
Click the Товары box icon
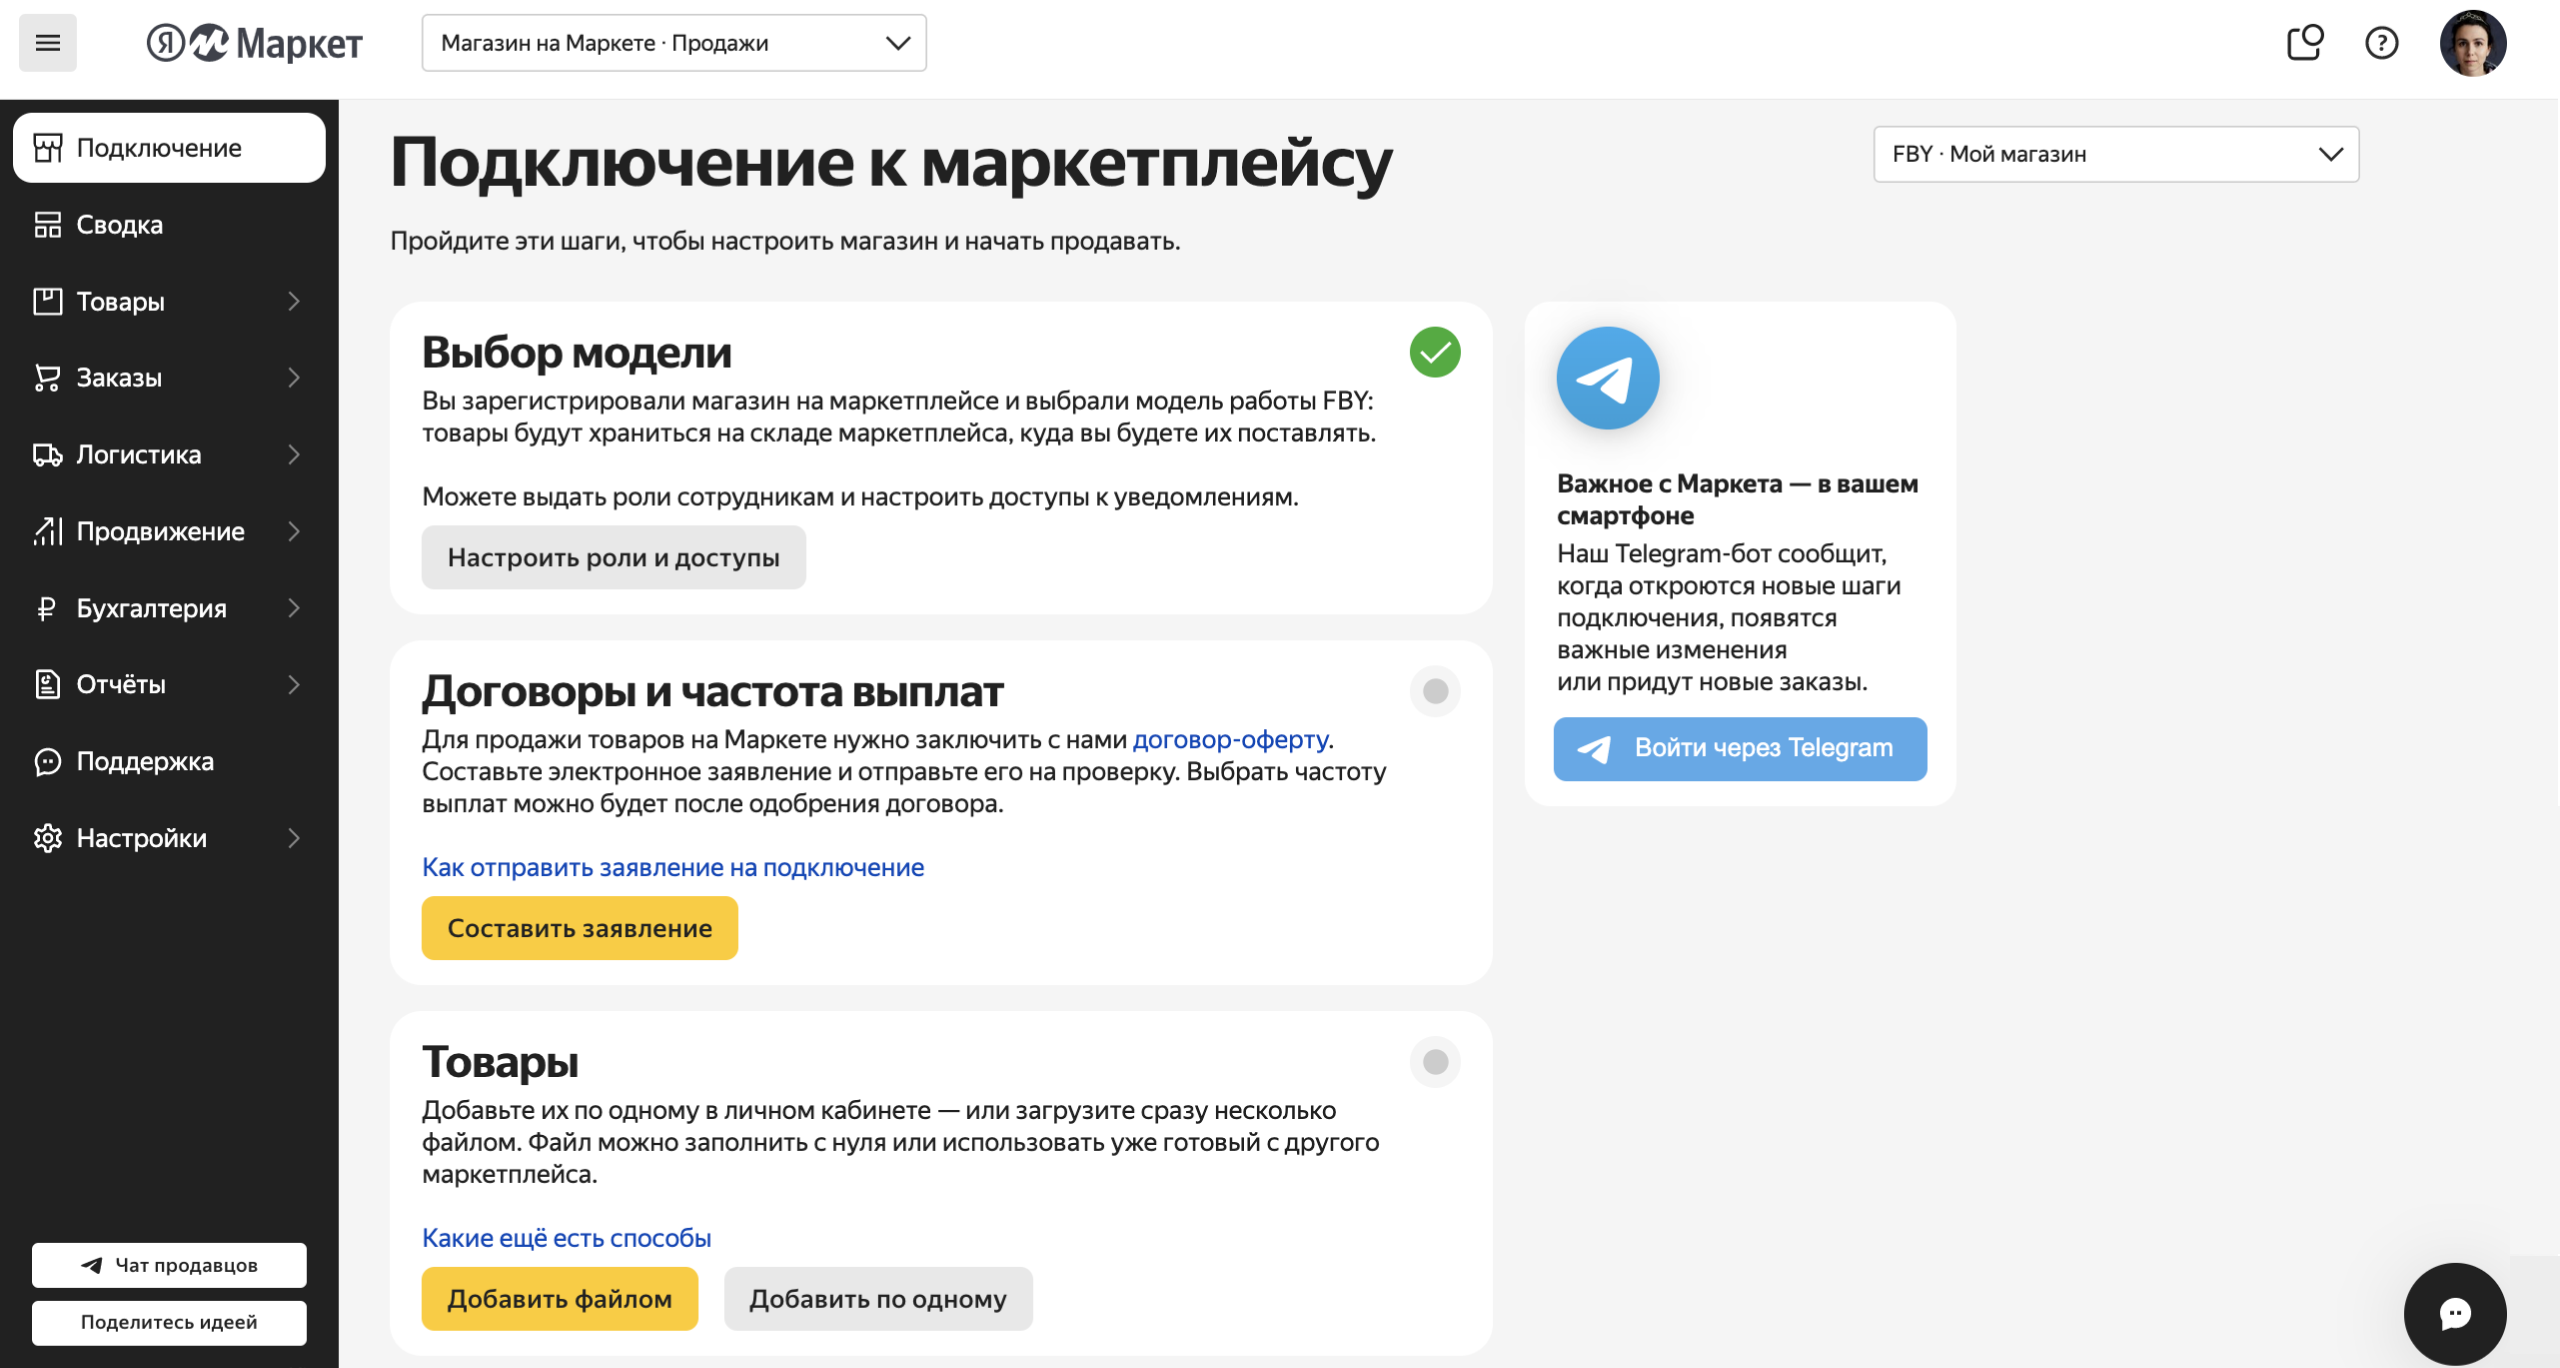(47, 301)
